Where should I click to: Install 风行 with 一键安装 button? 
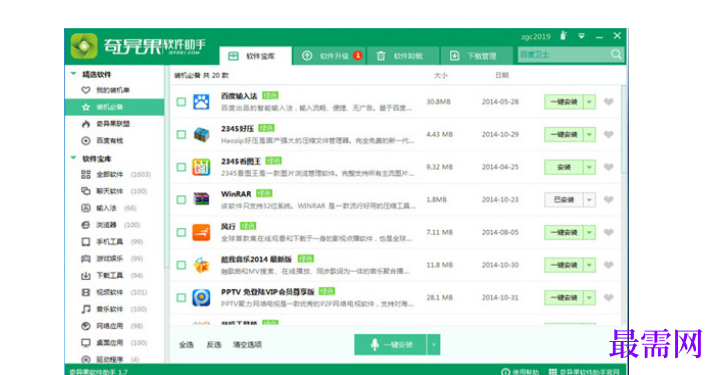(x=564, y=232)
